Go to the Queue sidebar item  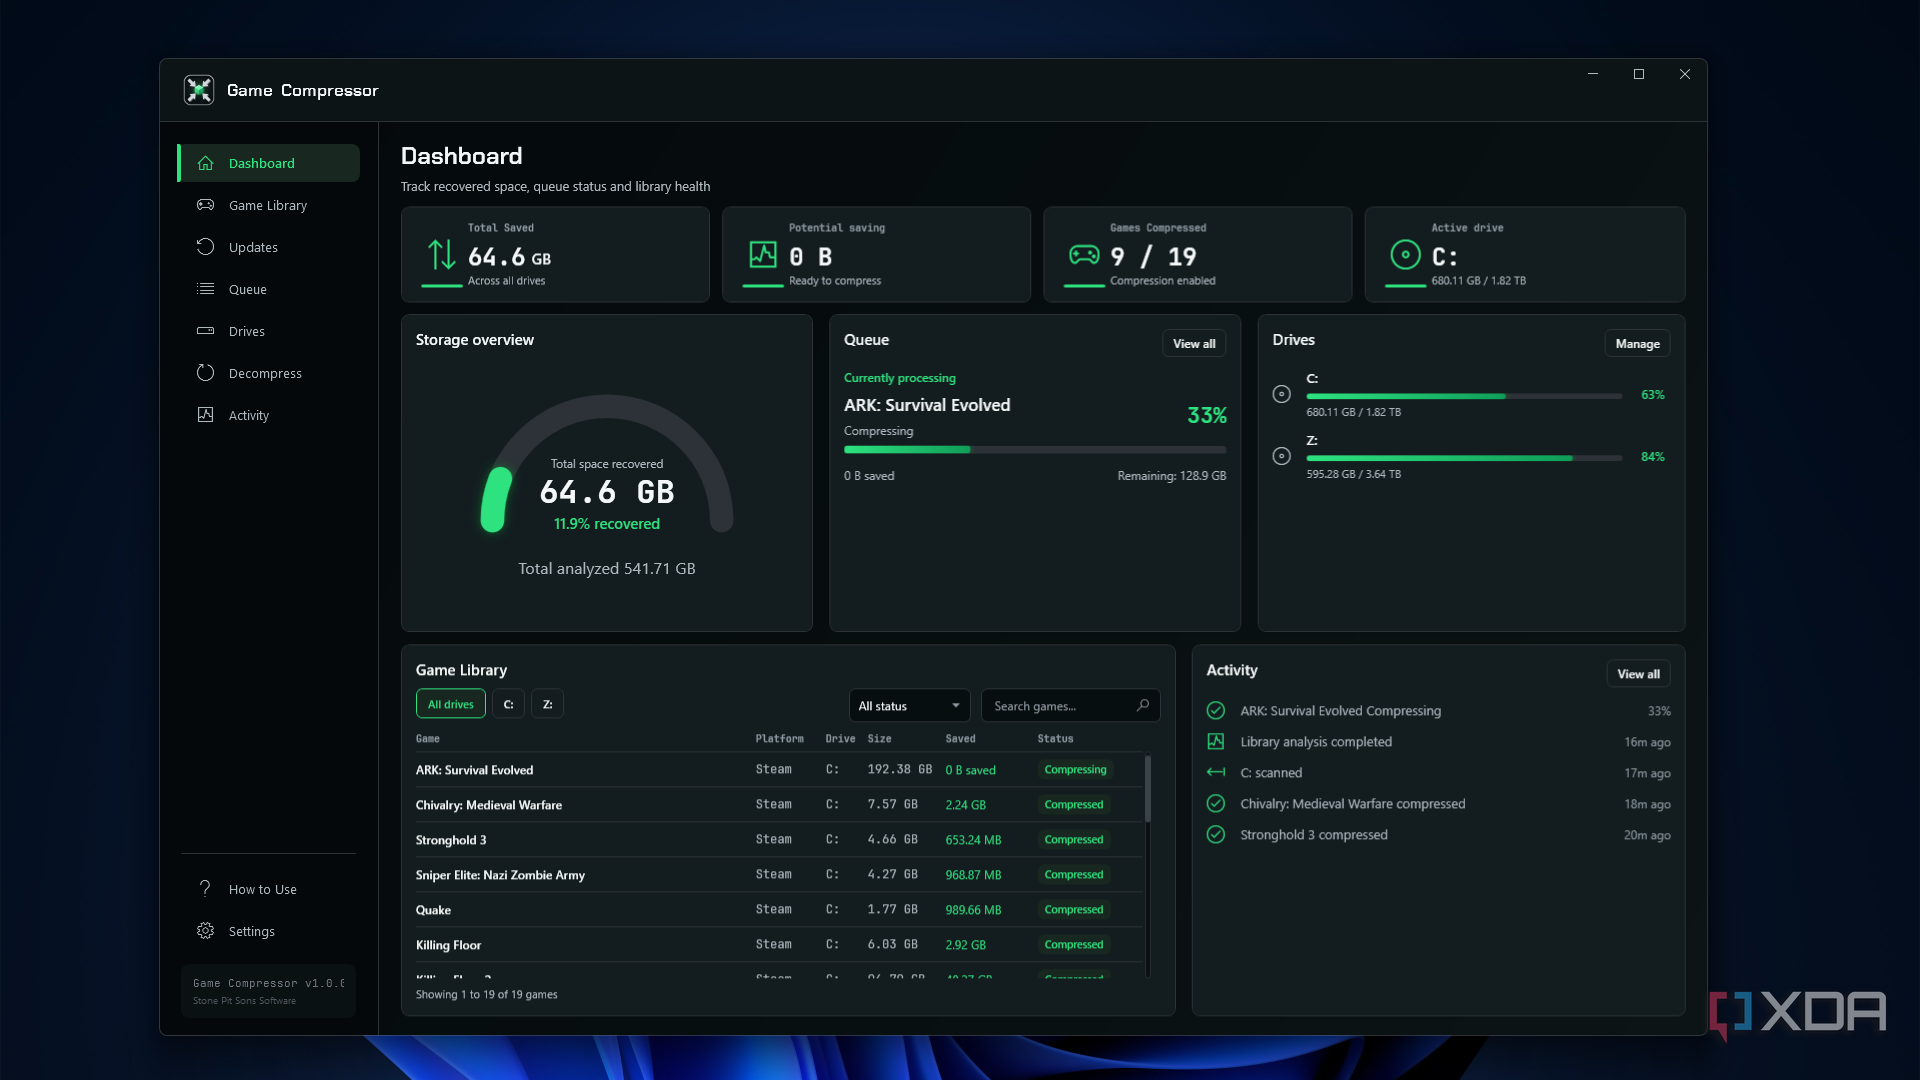(268, 289)
